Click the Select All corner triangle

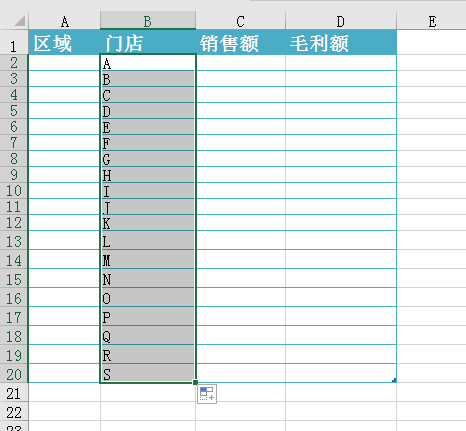[x=20, y=21]
